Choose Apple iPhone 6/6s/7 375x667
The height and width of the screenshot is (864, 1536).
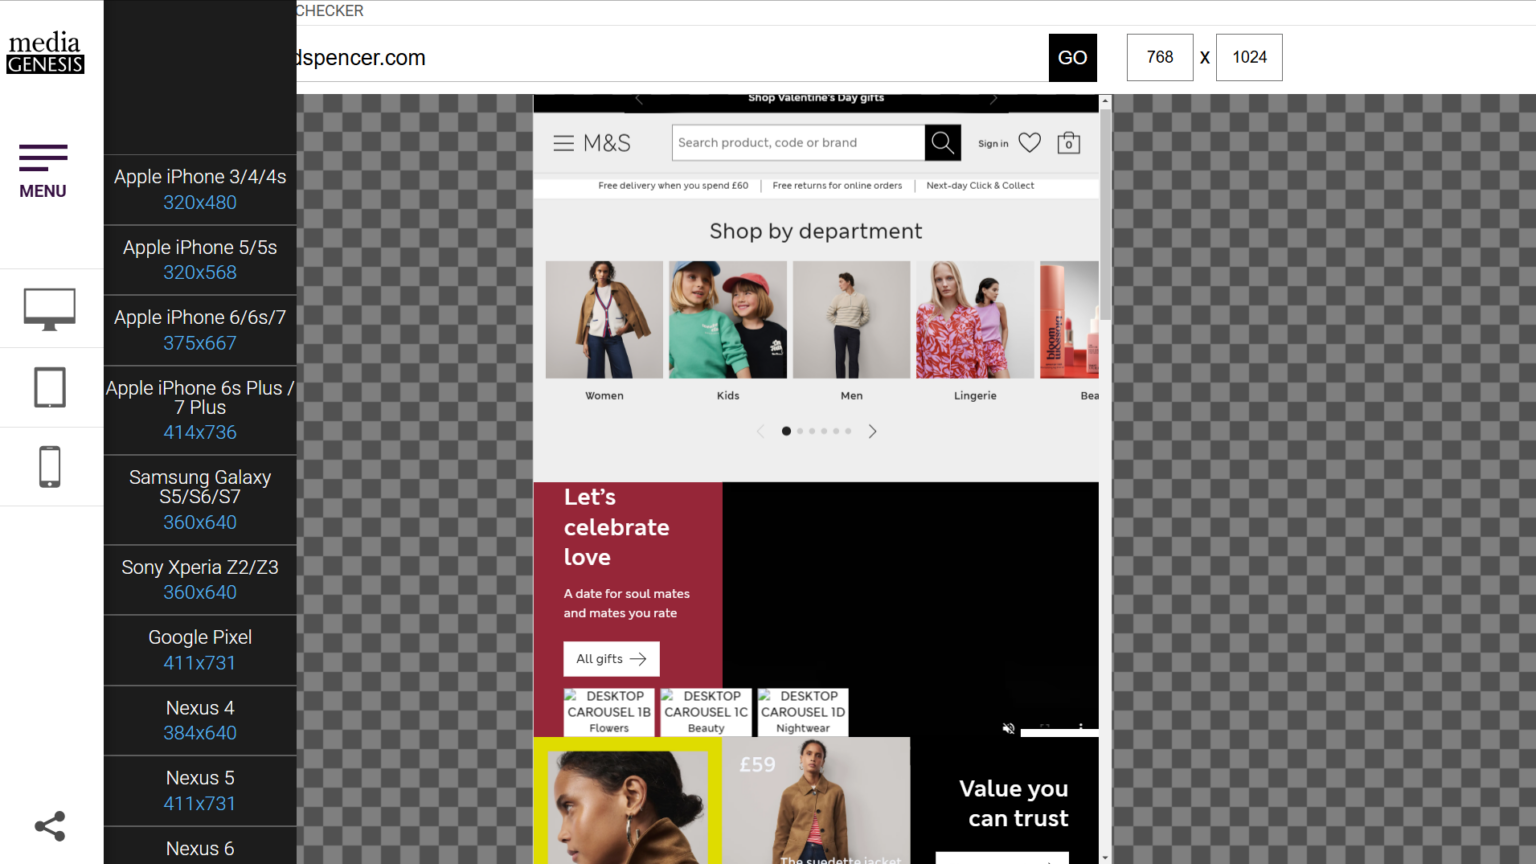200,330
